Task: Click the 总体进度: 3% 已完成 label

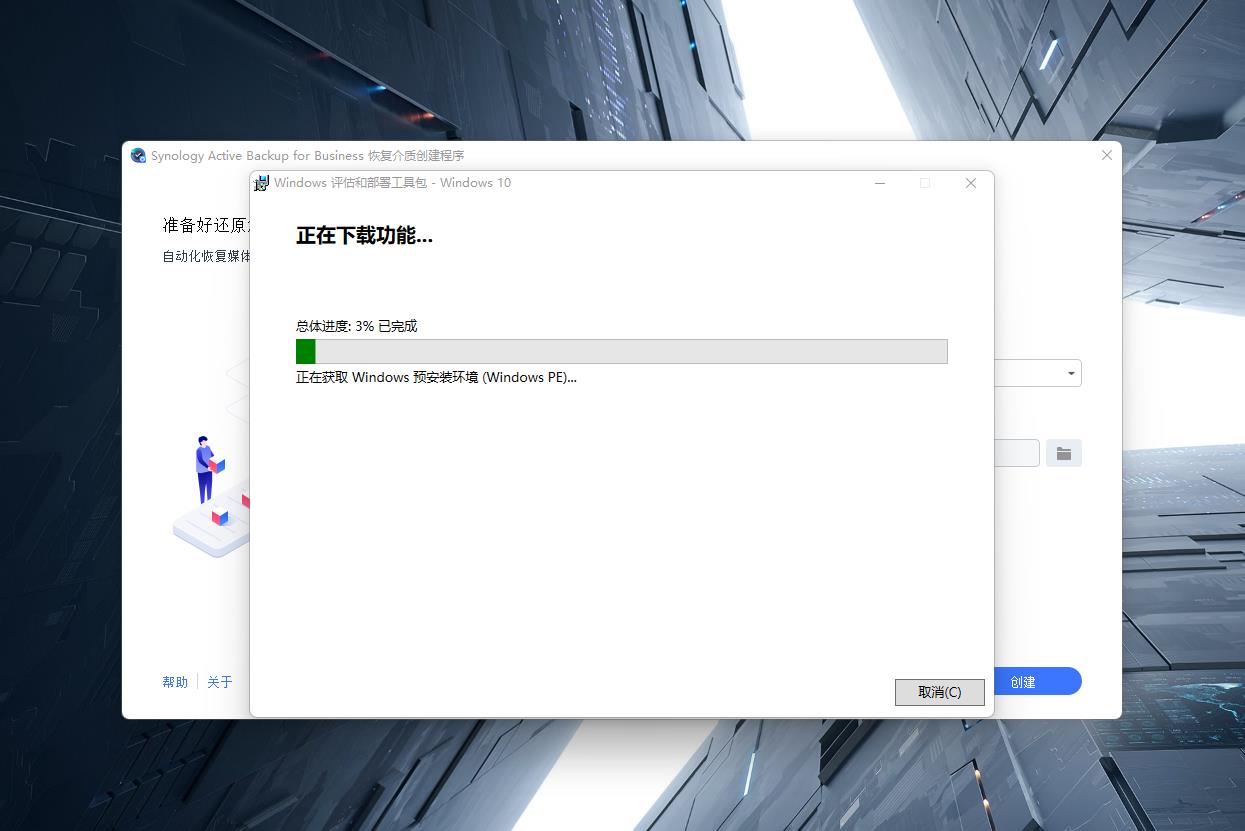Action: click(356, 326)
